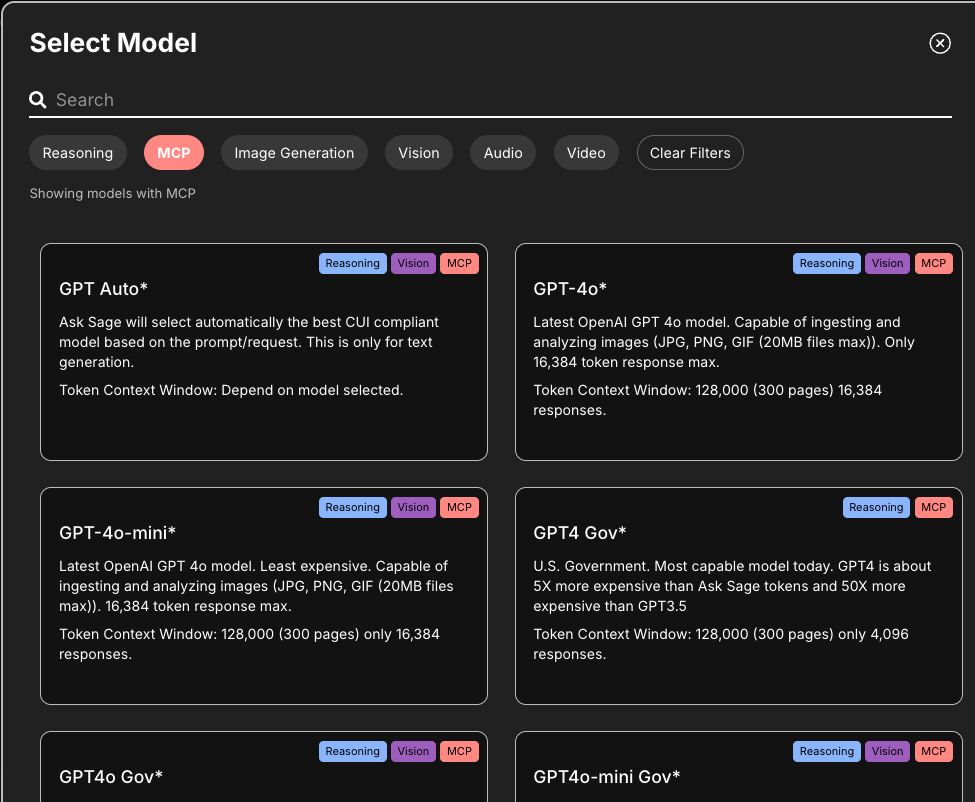Select the GPT Auto* model card
Viewport: 975px width, 802px height.
[x=264, y=352]
